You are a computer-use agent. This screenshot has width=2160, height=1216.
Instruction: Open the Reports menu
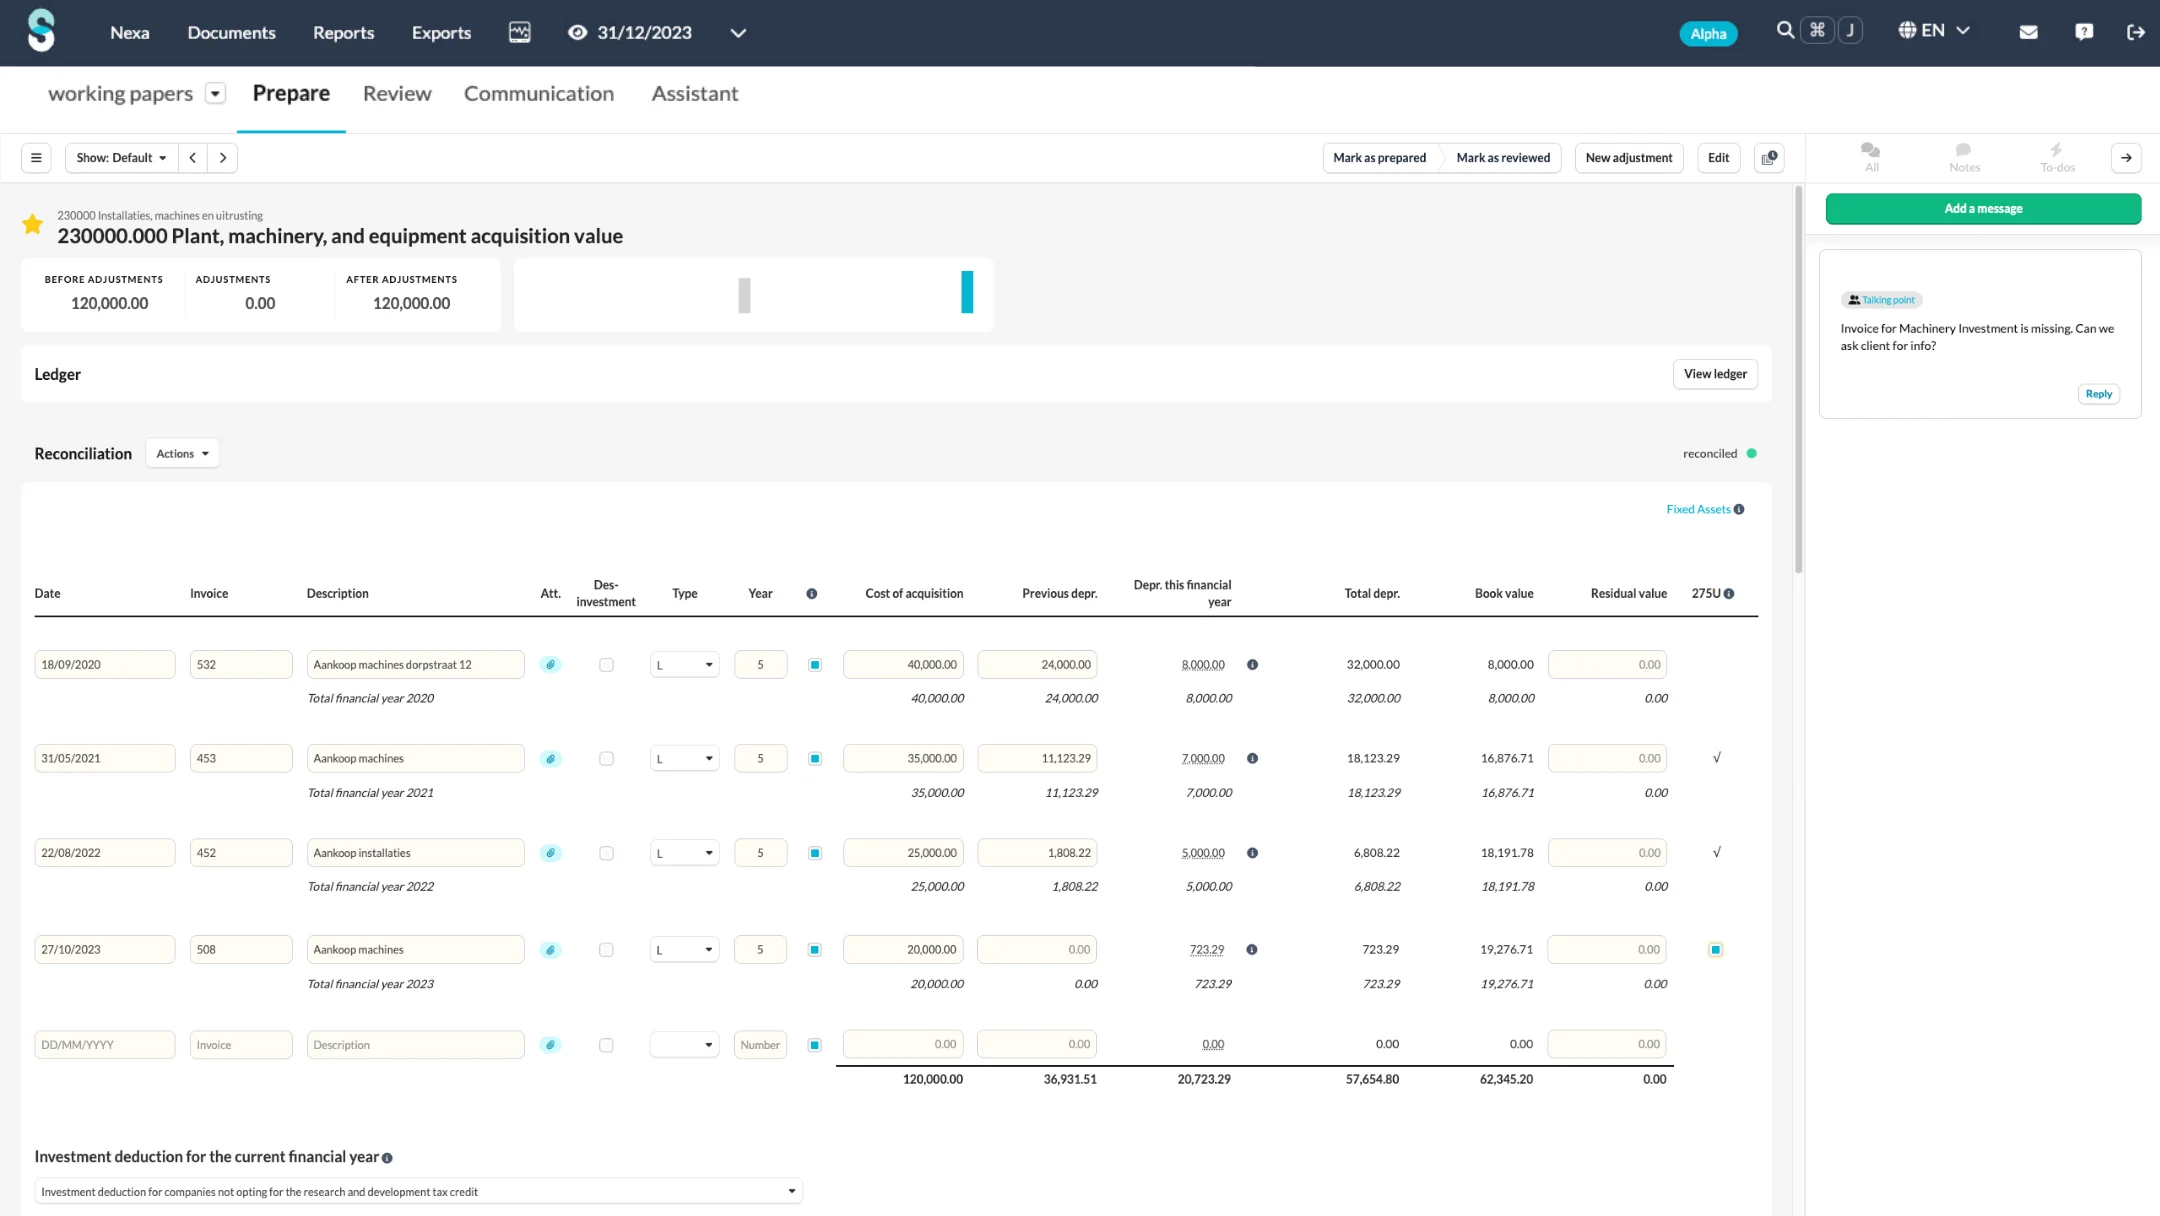coord(343,33)
